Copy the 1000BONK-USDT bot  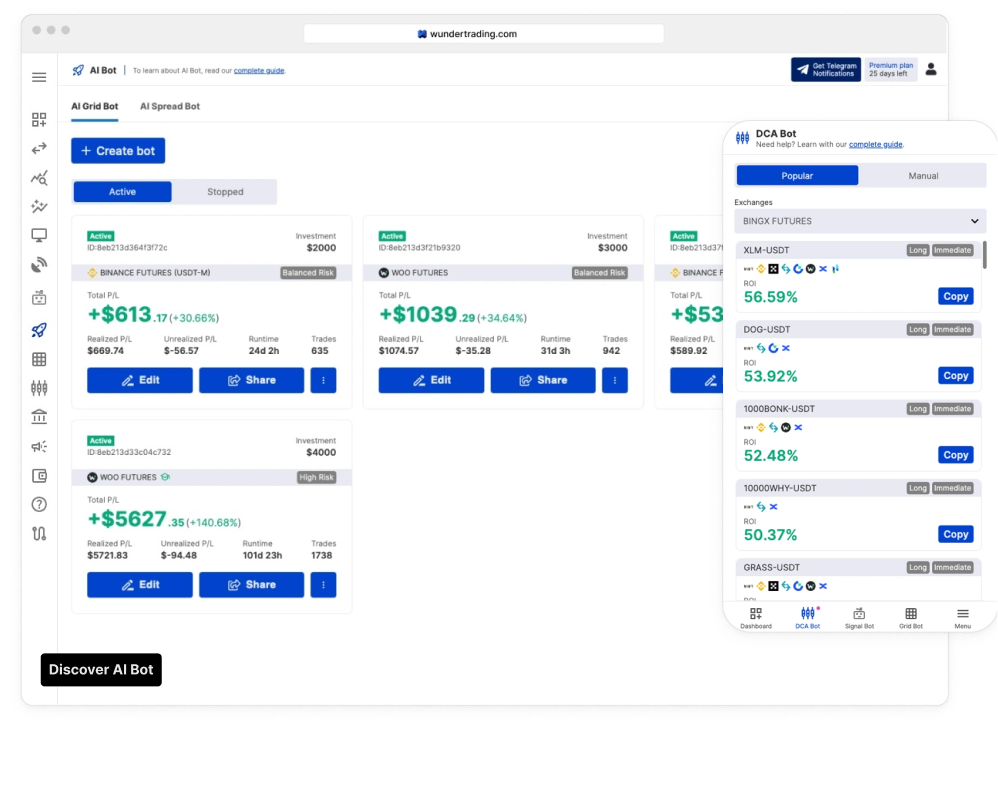(x=955, y=455)
